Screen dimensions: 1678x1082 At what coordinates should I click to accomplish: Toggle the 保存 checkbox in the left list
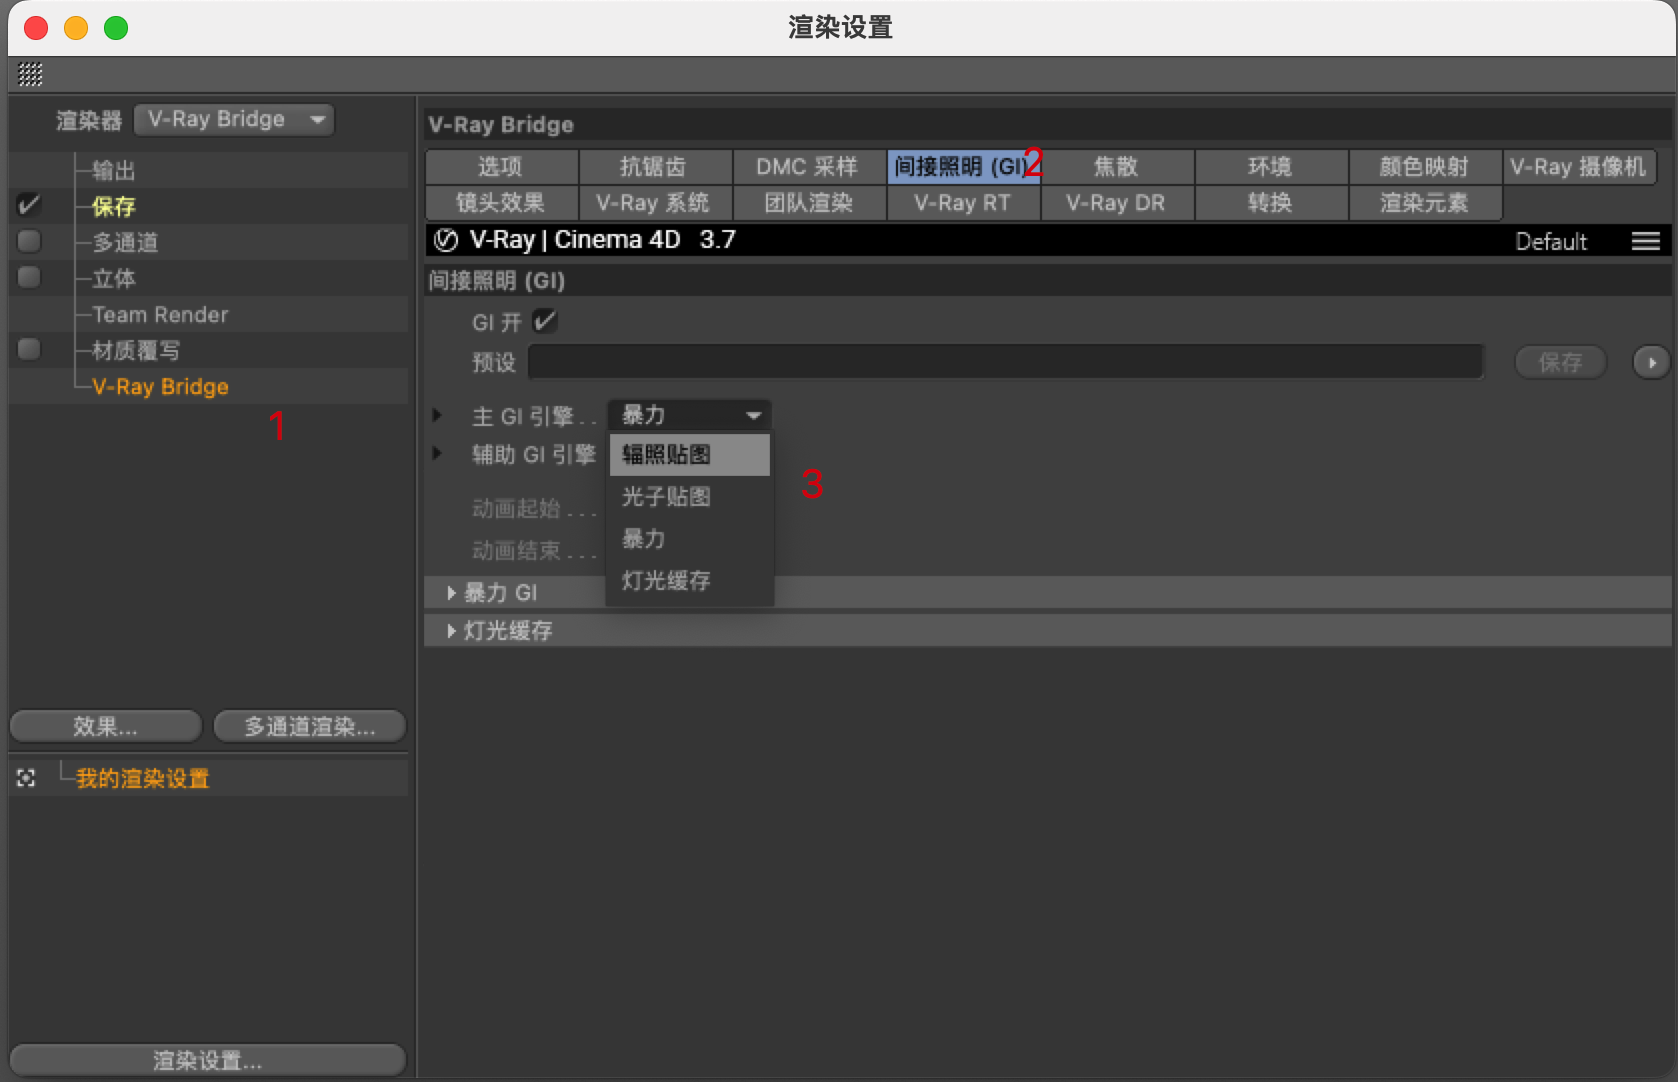[29, 205]
